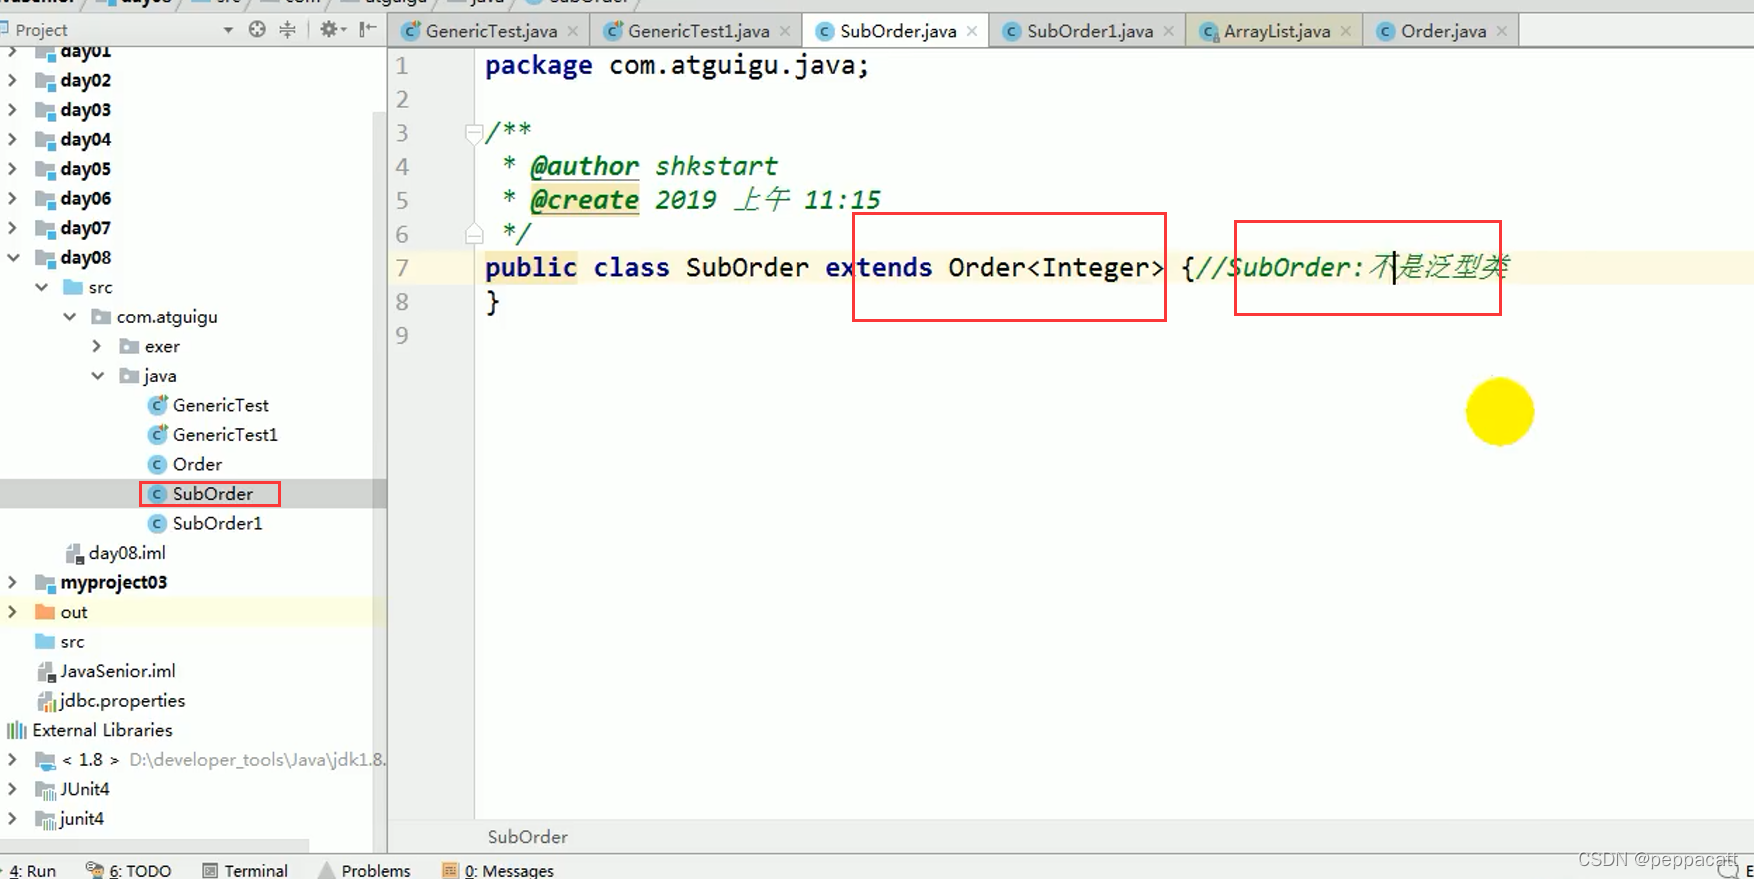The image size is (1754, 879).
Task: Open SubOrder1 class in tree
Action: (x=205, y=523)
